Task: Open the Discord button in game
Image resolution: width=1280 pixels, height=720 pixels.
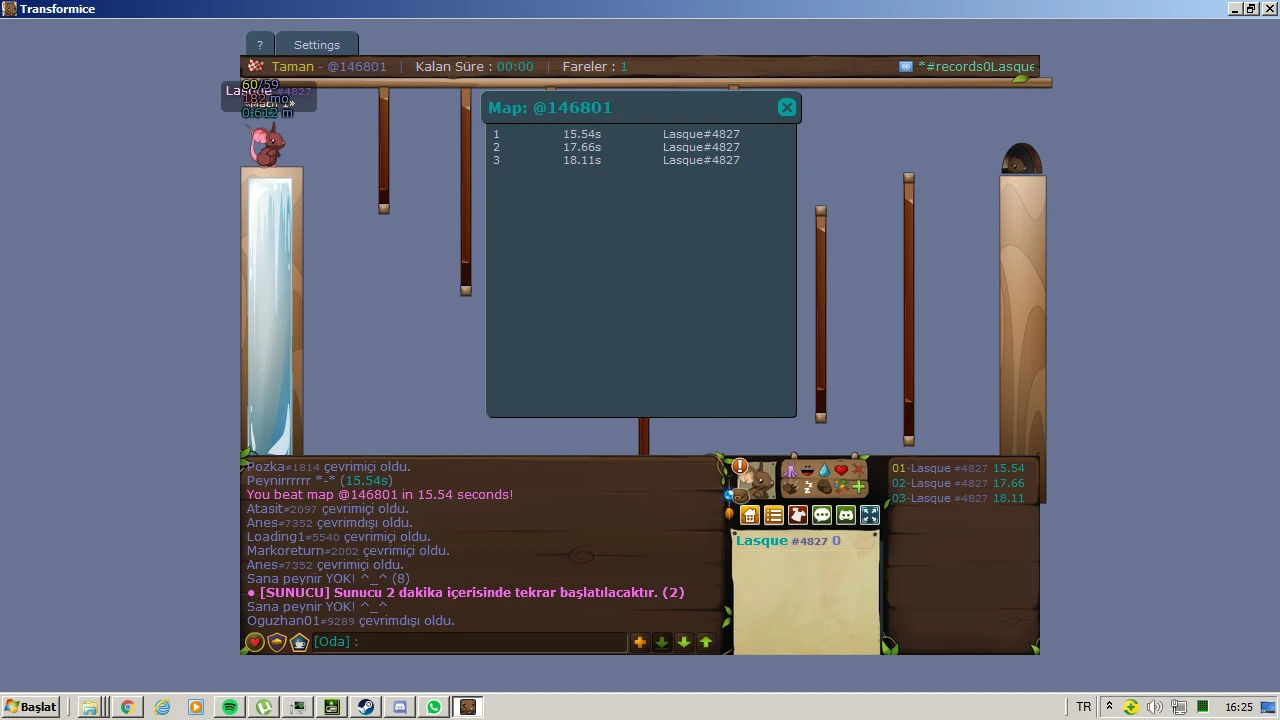Action: pyautogui.click(x=846, y=515)
